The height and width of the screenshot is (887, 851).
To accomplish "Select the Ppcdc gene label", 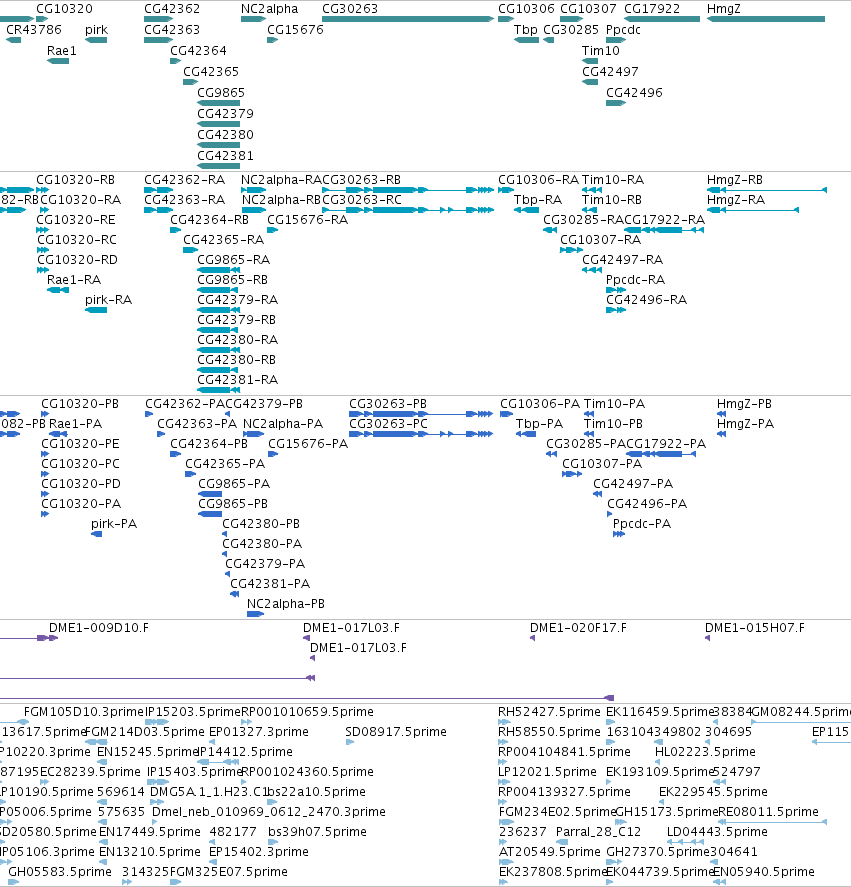I will pyautogui.click(x=623, y=29).
